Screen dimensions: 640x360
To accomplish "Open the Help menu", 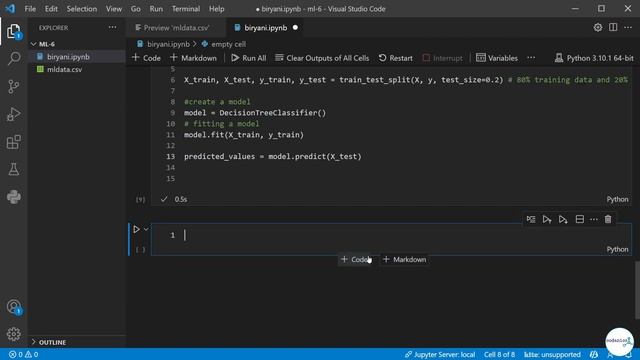I will pos(216,9).
